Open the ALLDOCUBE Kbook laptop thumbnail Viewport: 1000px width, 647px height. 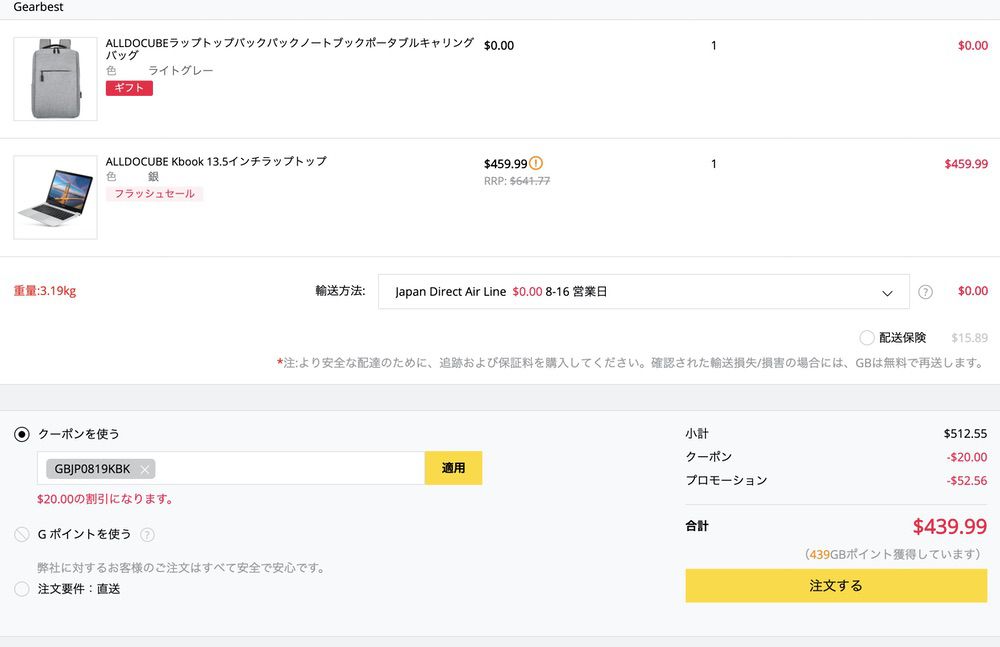coord(55,197)
